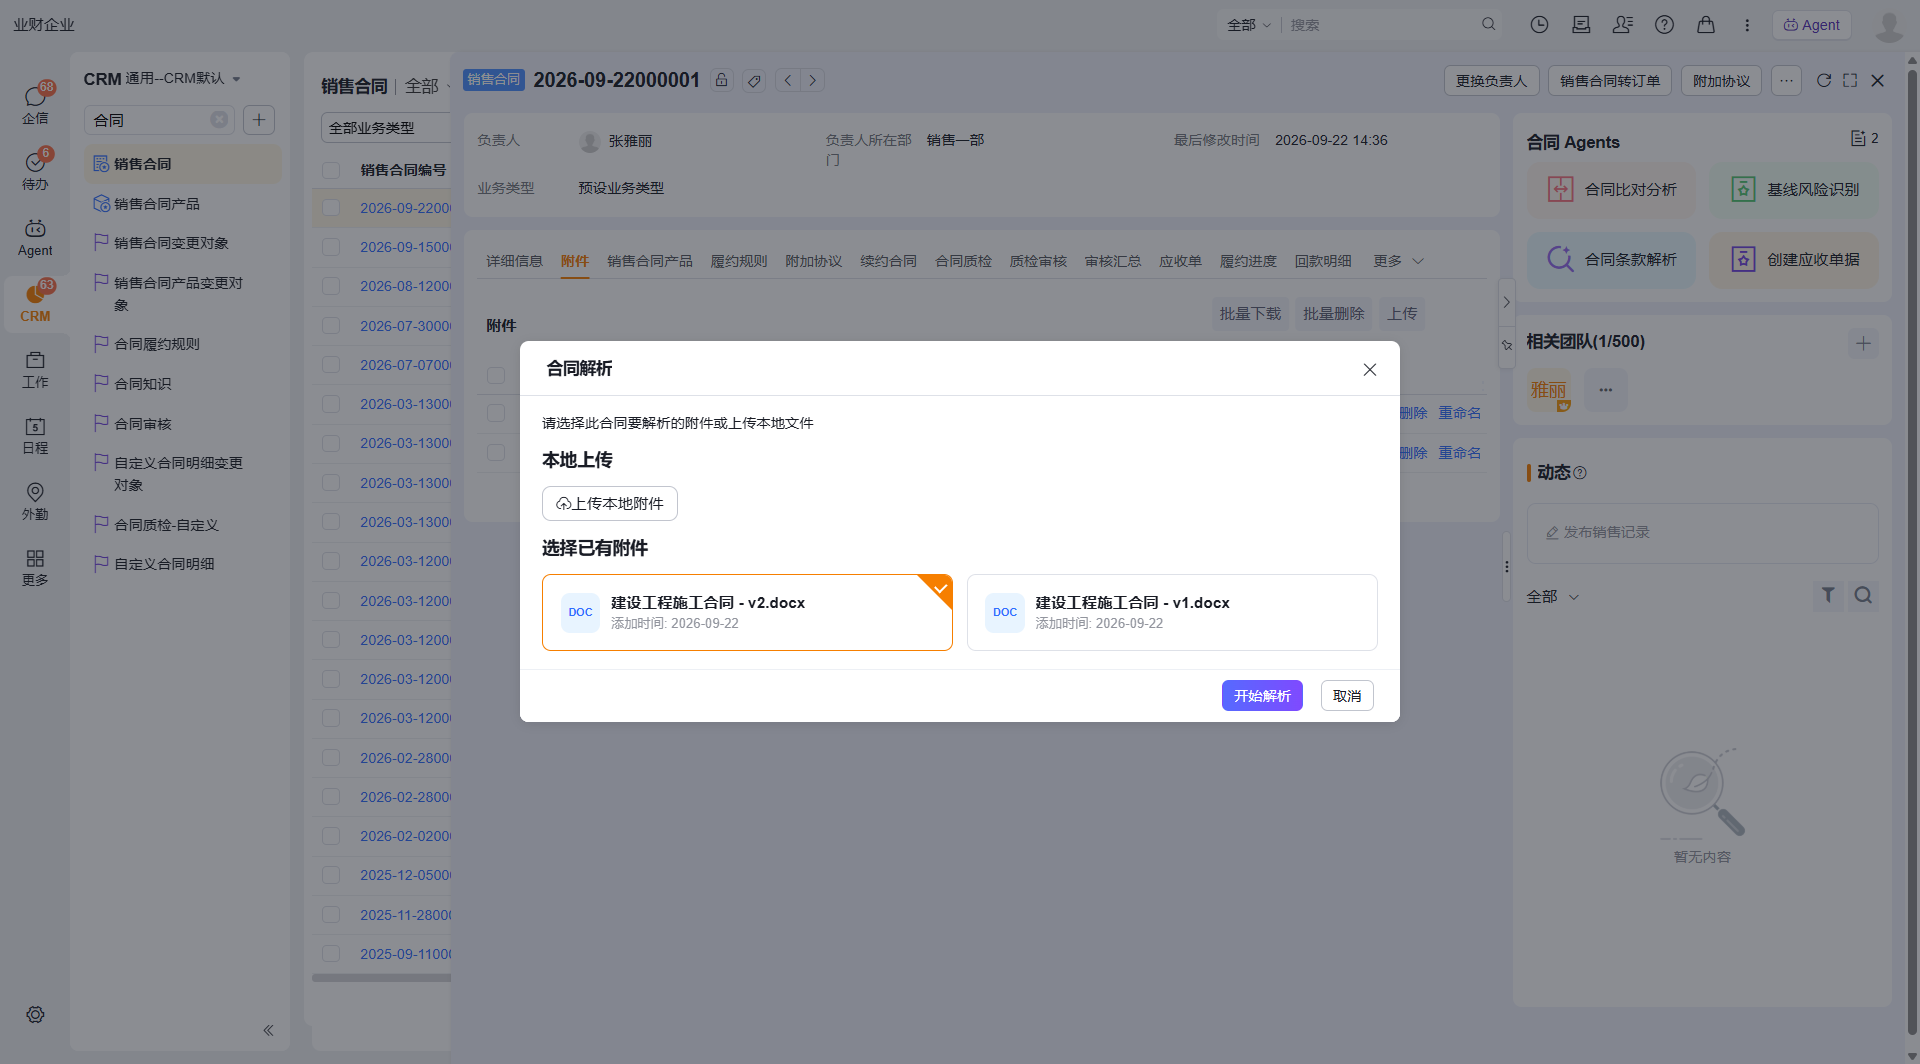Image resolution: width=1920 pixels, height=1064 pixels.
Task: Click the 更换负责人 button
Action: coord(1491,81)
